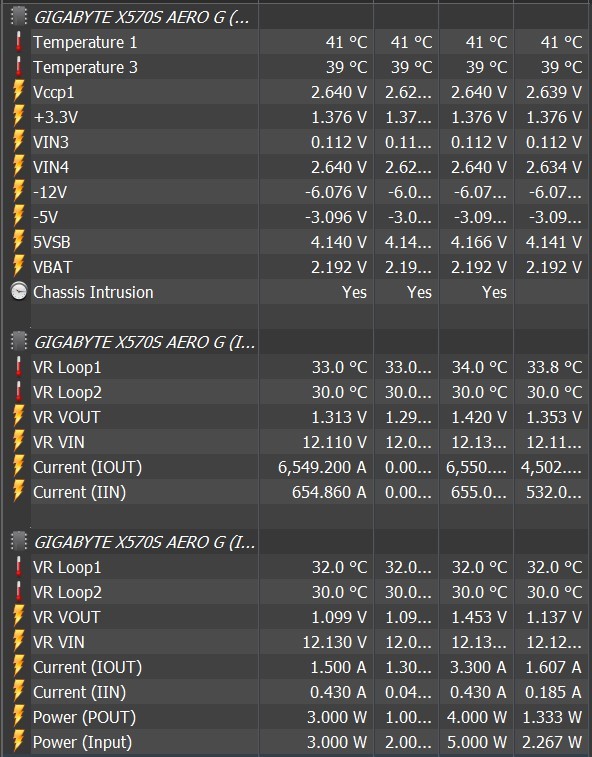The height and width of the screenshot is (757, 592).
Task: Click the Power (Input) maximum value 5.000 W
Action: point(477,743)
